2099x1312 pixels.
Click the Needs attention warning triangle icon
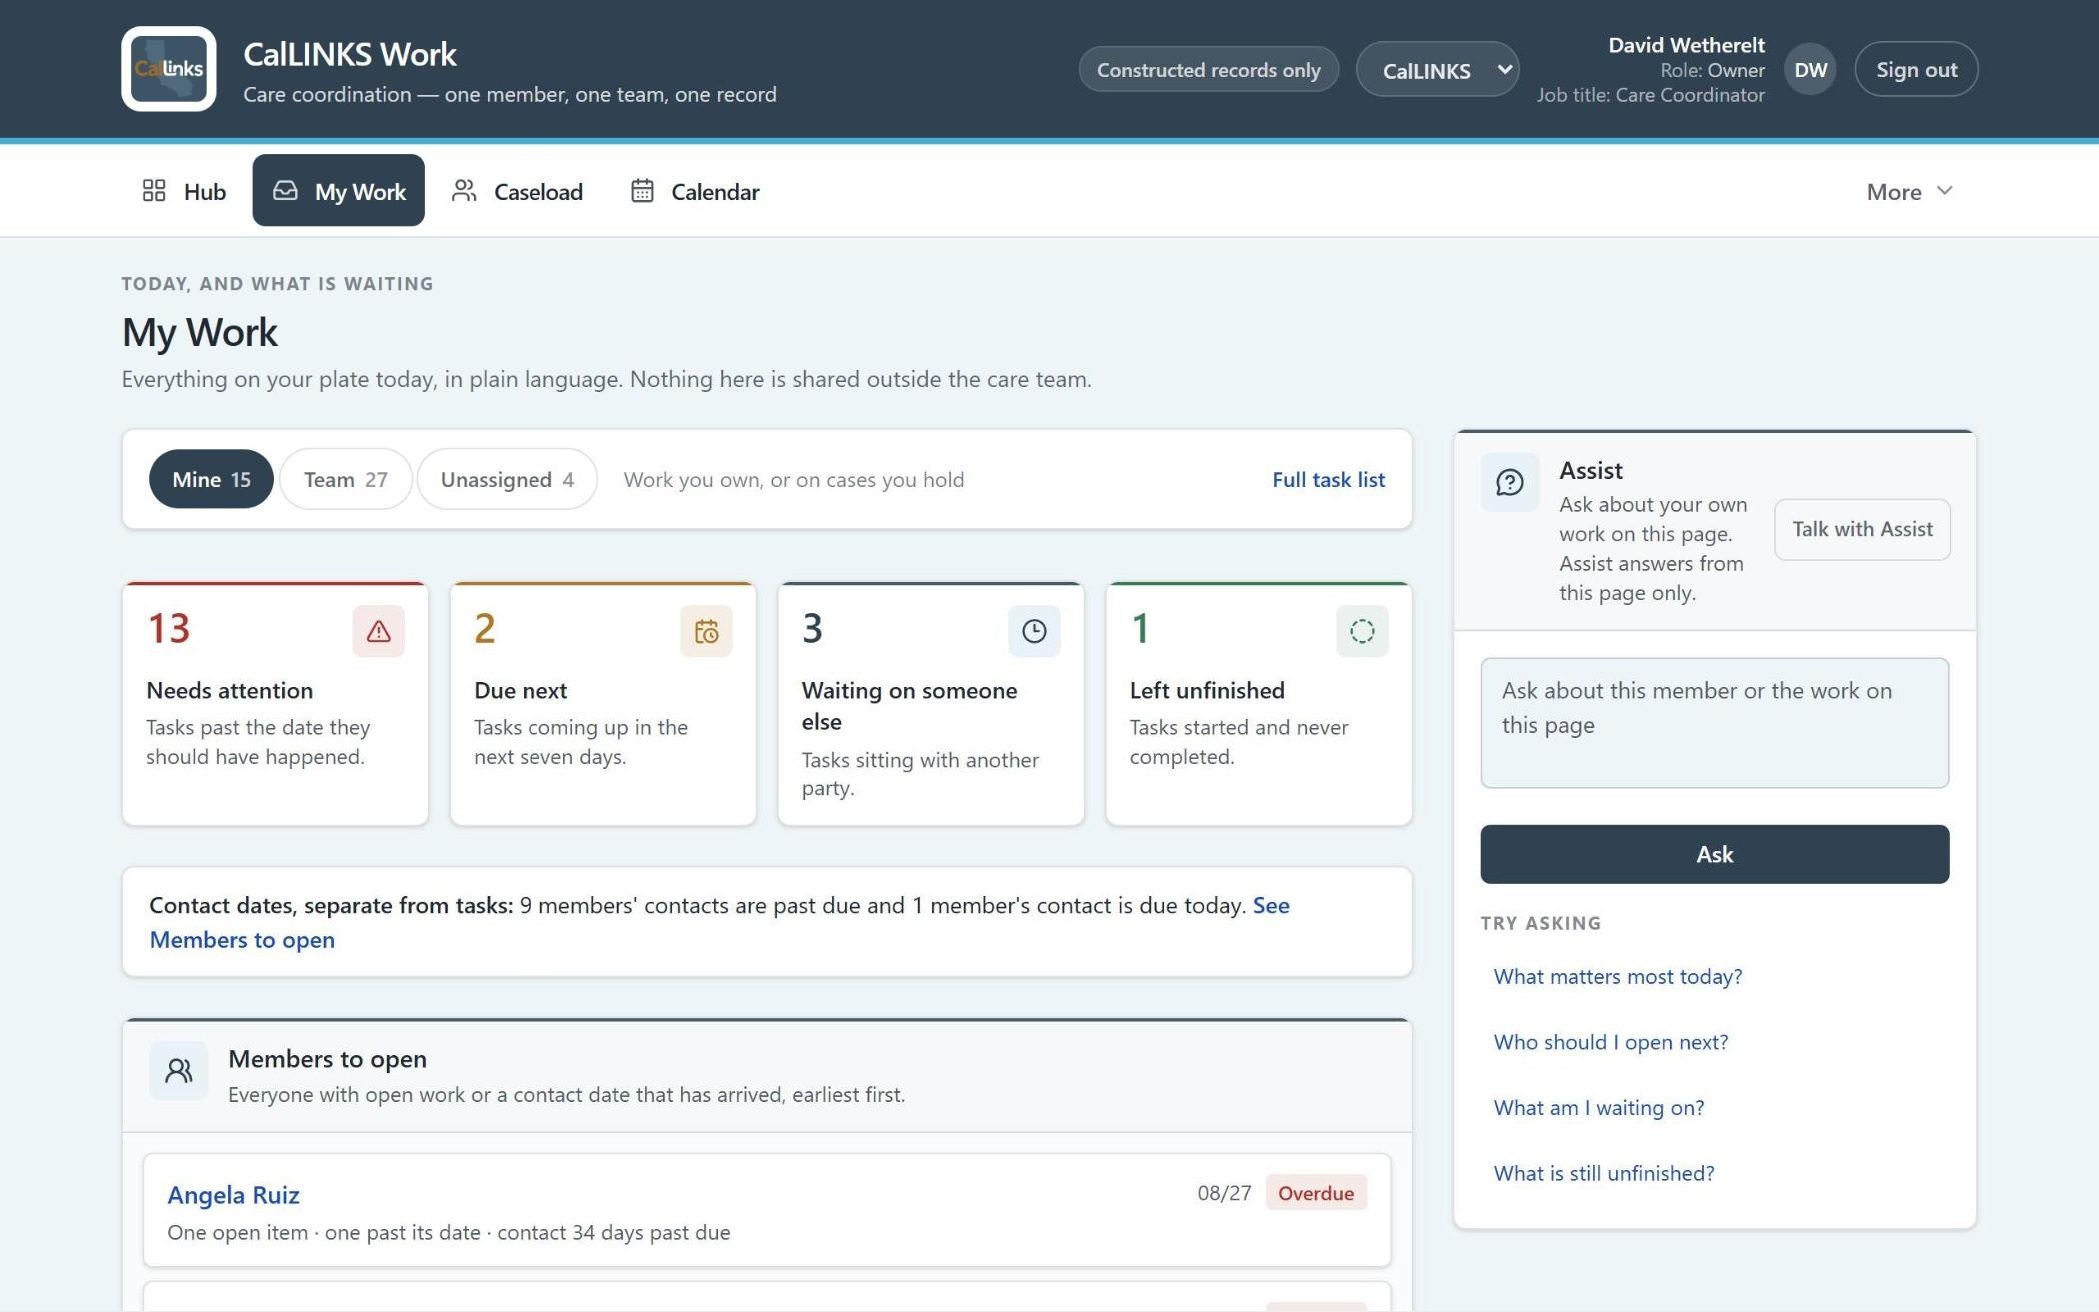click(378, 631)
